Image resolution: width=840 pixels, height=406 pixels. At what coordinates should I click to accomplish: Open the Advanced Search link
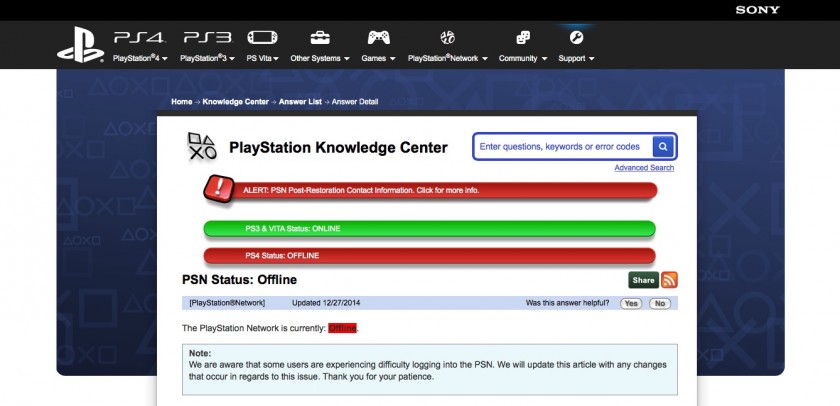[x=644, y=168]
